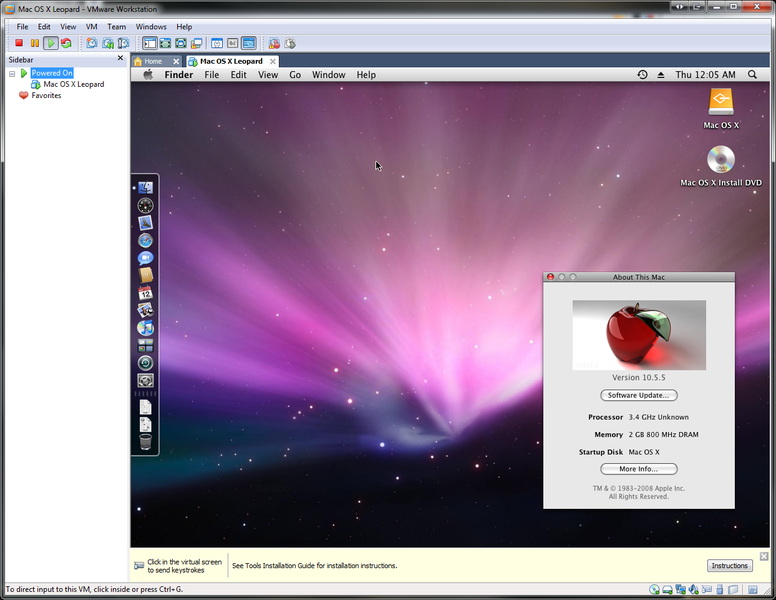This screenshot has height=600, width=776.
Task: Launch Safari from the Dock
Action: [x=146, y=241]
